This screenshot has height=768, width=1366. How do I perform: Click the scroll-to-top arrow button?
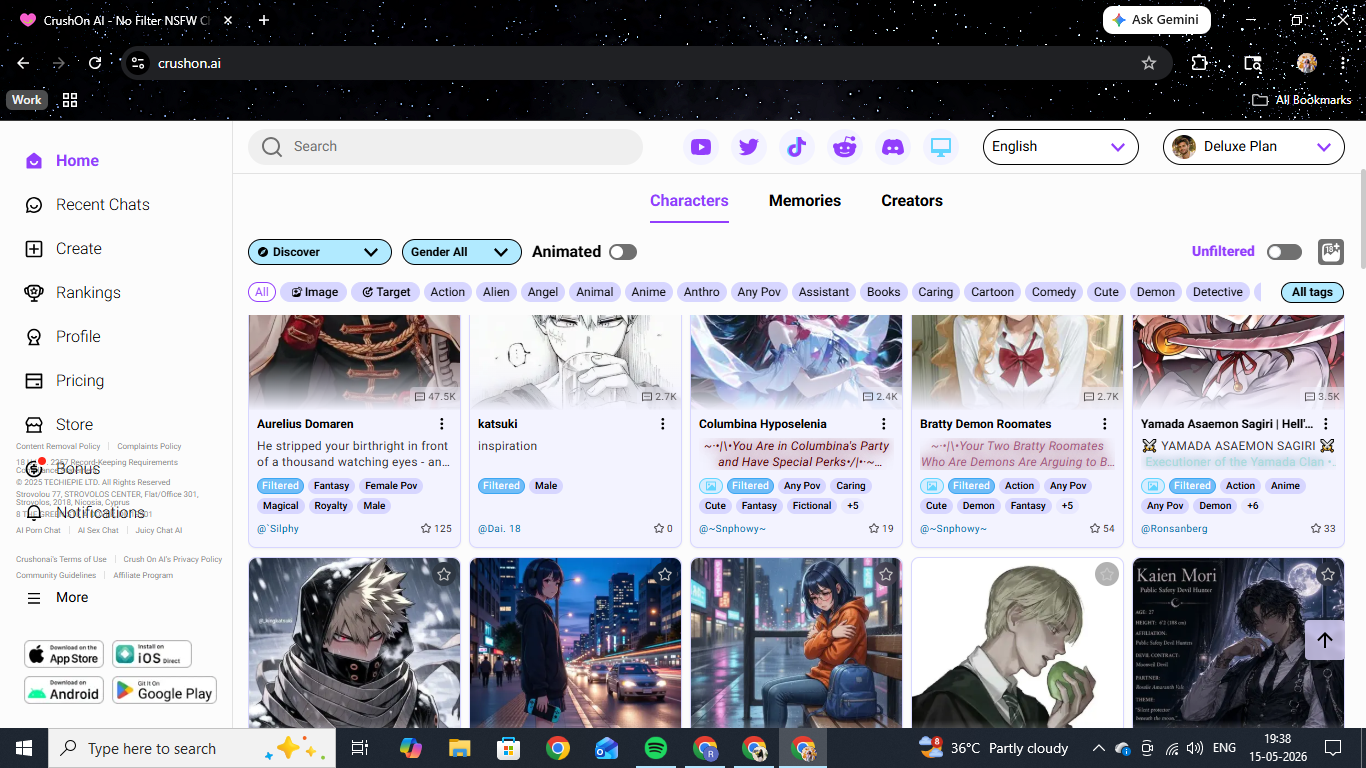pyautogui.click(x=1325, y=640)
